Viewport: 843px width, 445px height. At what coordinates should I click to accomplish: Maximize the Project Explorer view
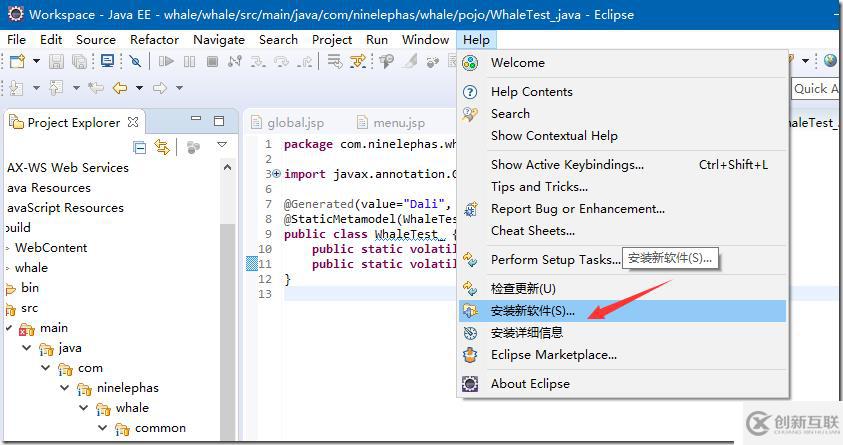tap(219, 121)
